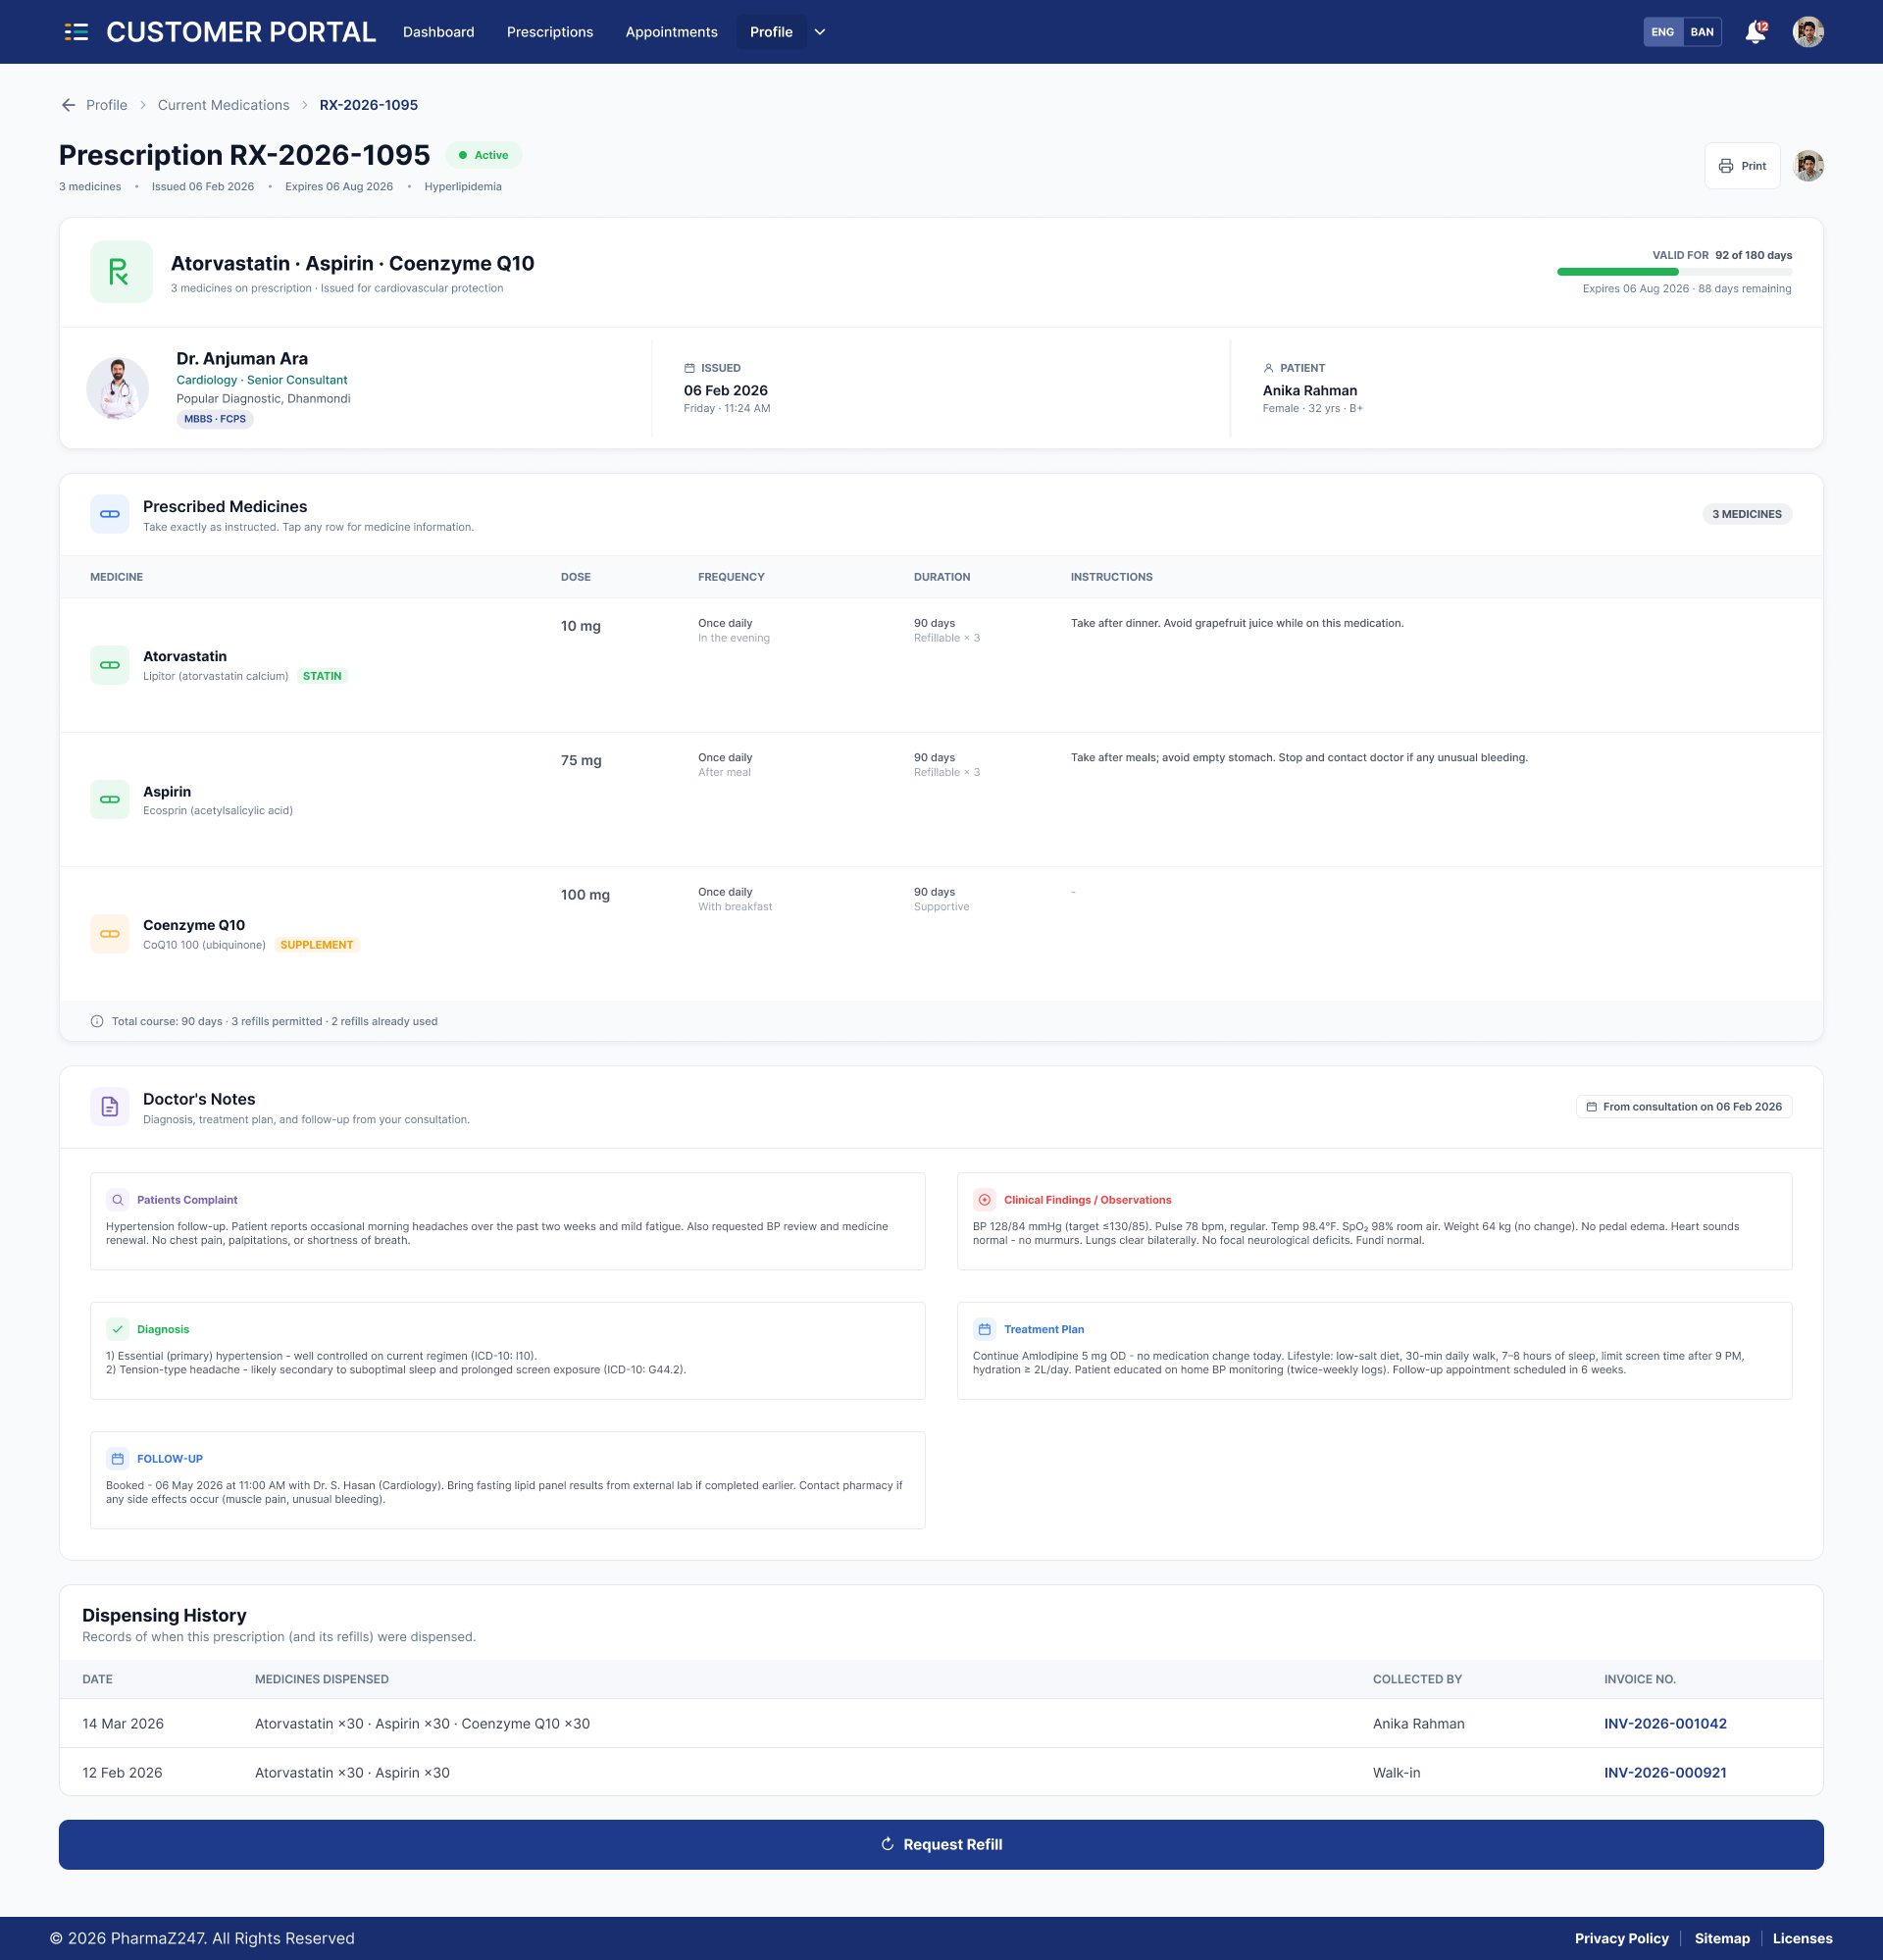1883x1960 pixels.
Task: Click 'From consultation on 06 Feb 2026' chip
Action: click(x=1684, y=1106)
